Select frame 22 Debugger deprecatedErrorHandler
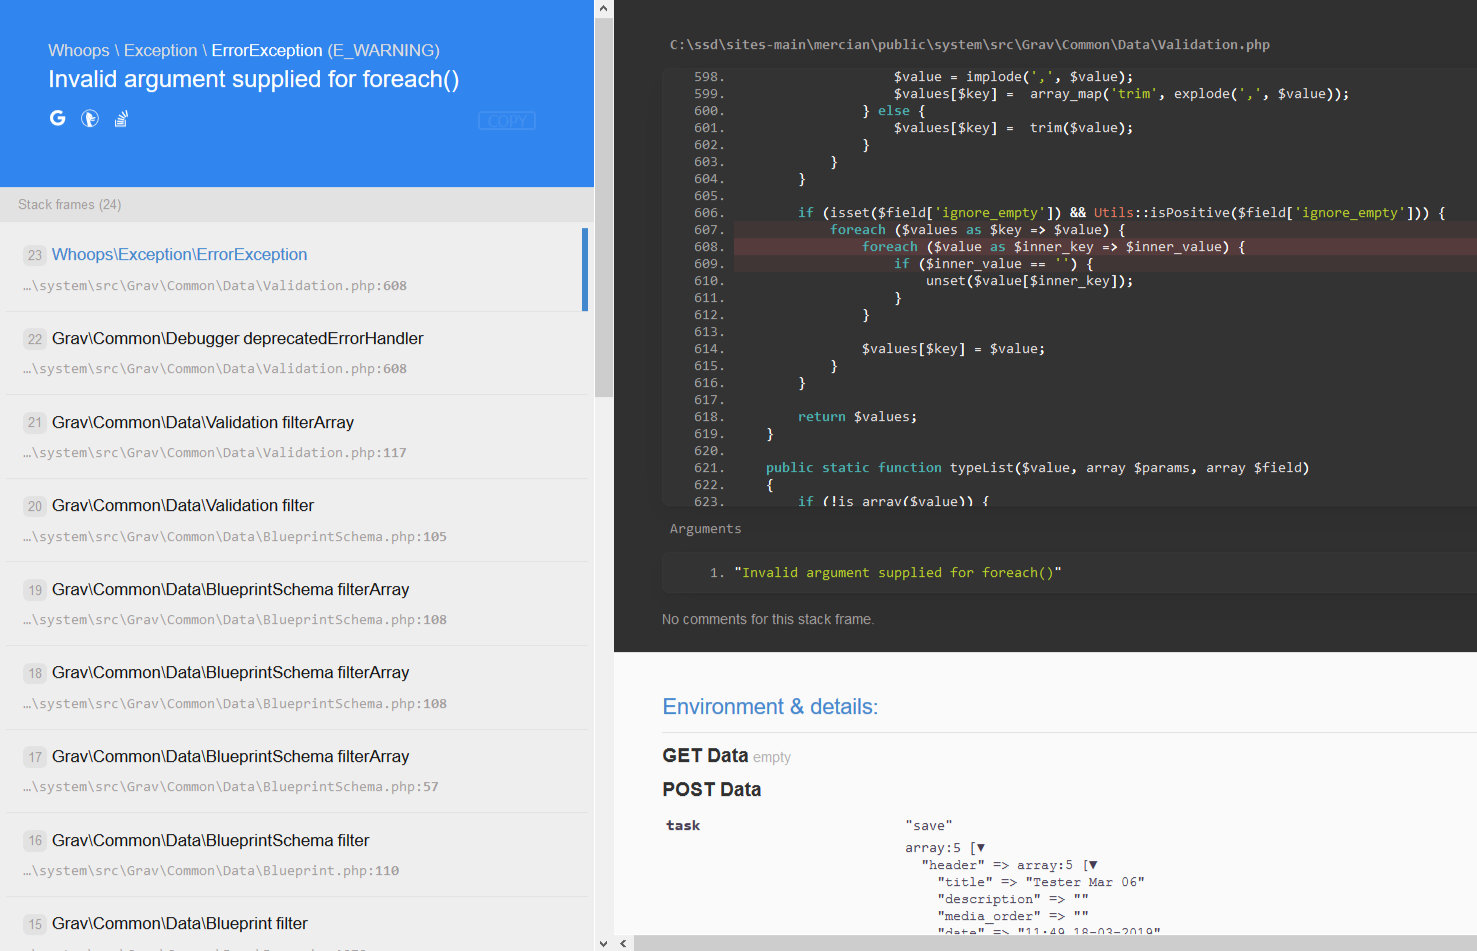The width and height of the screenshot is (1477, 951). pyautogui.click(x=297, y=353)
